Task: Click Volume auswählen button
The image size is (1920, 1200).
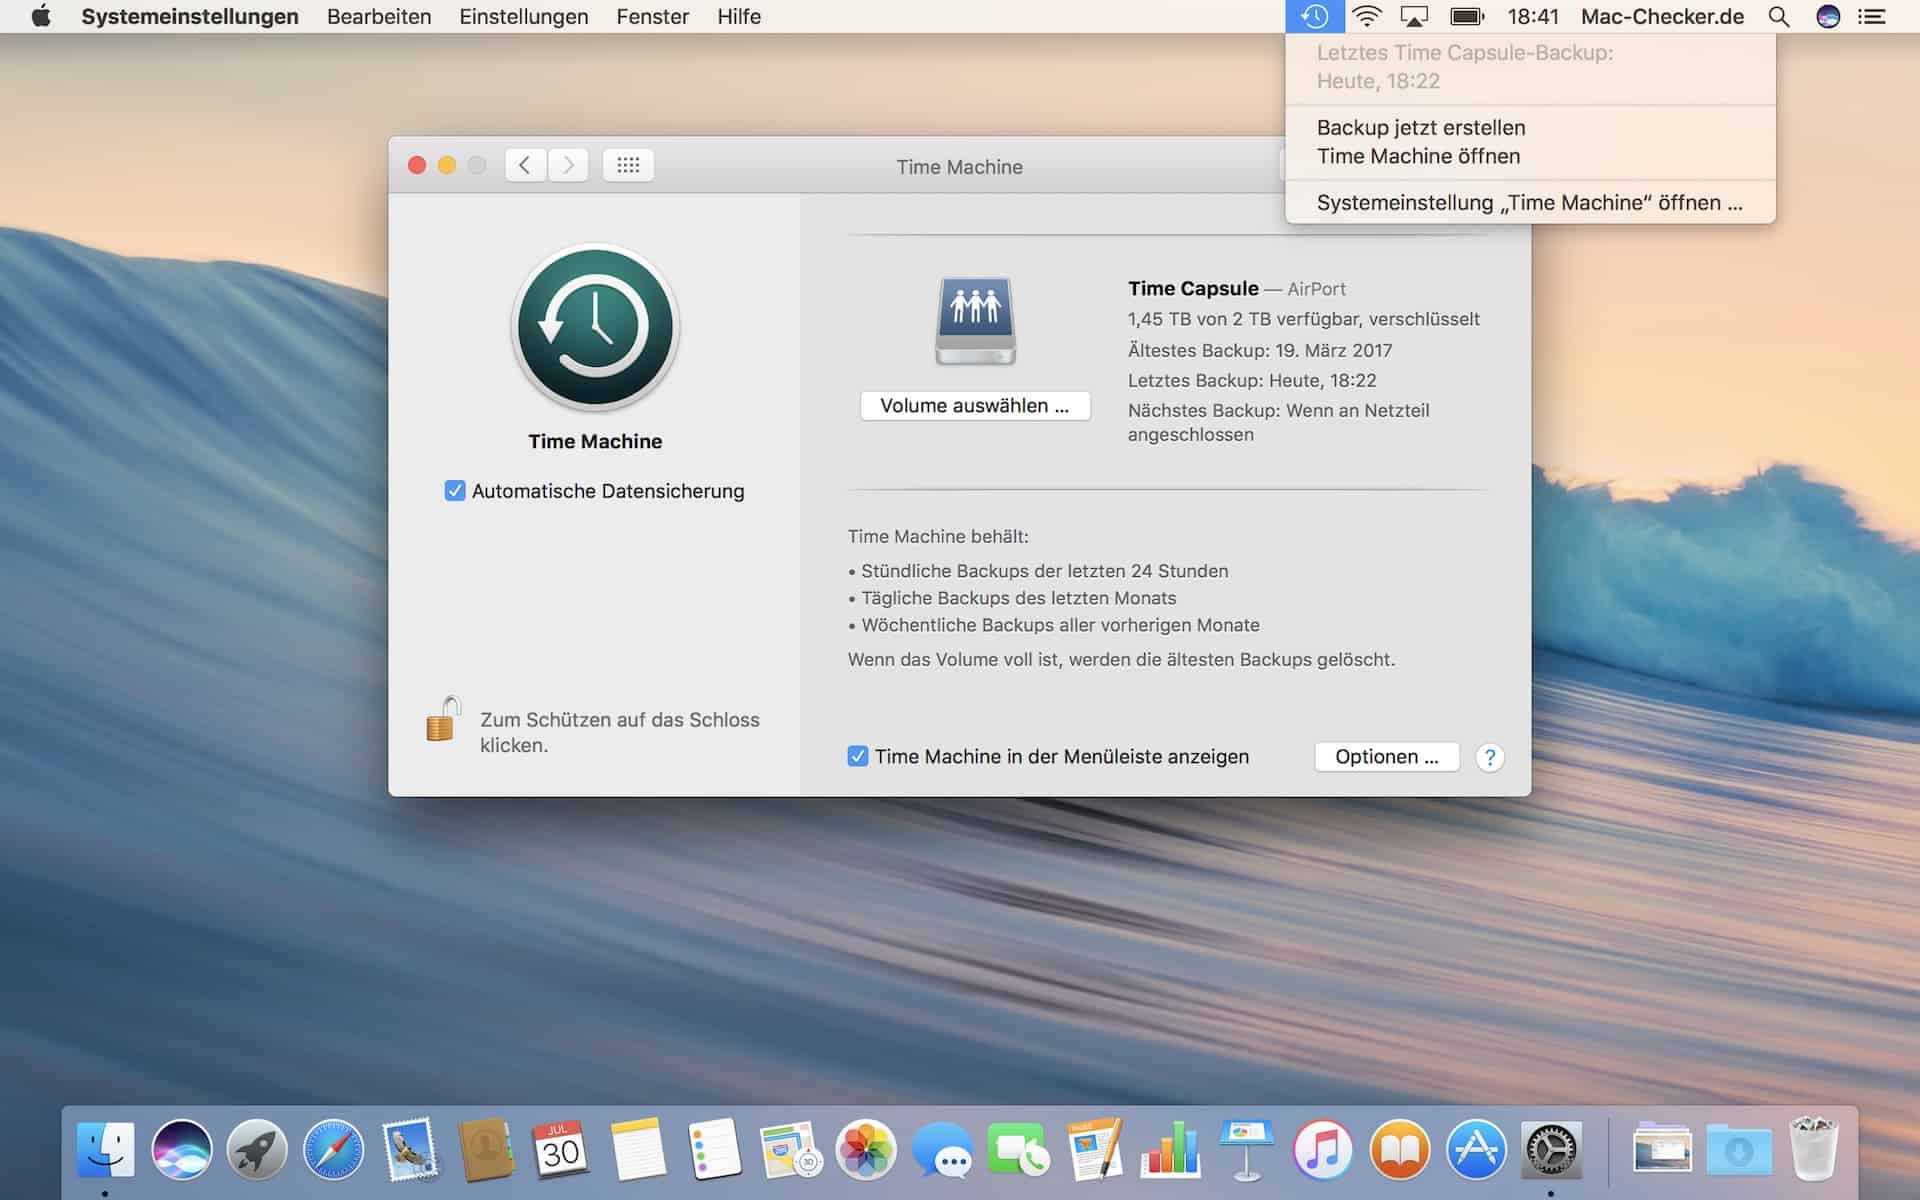Action: click(x=975, y=406)
